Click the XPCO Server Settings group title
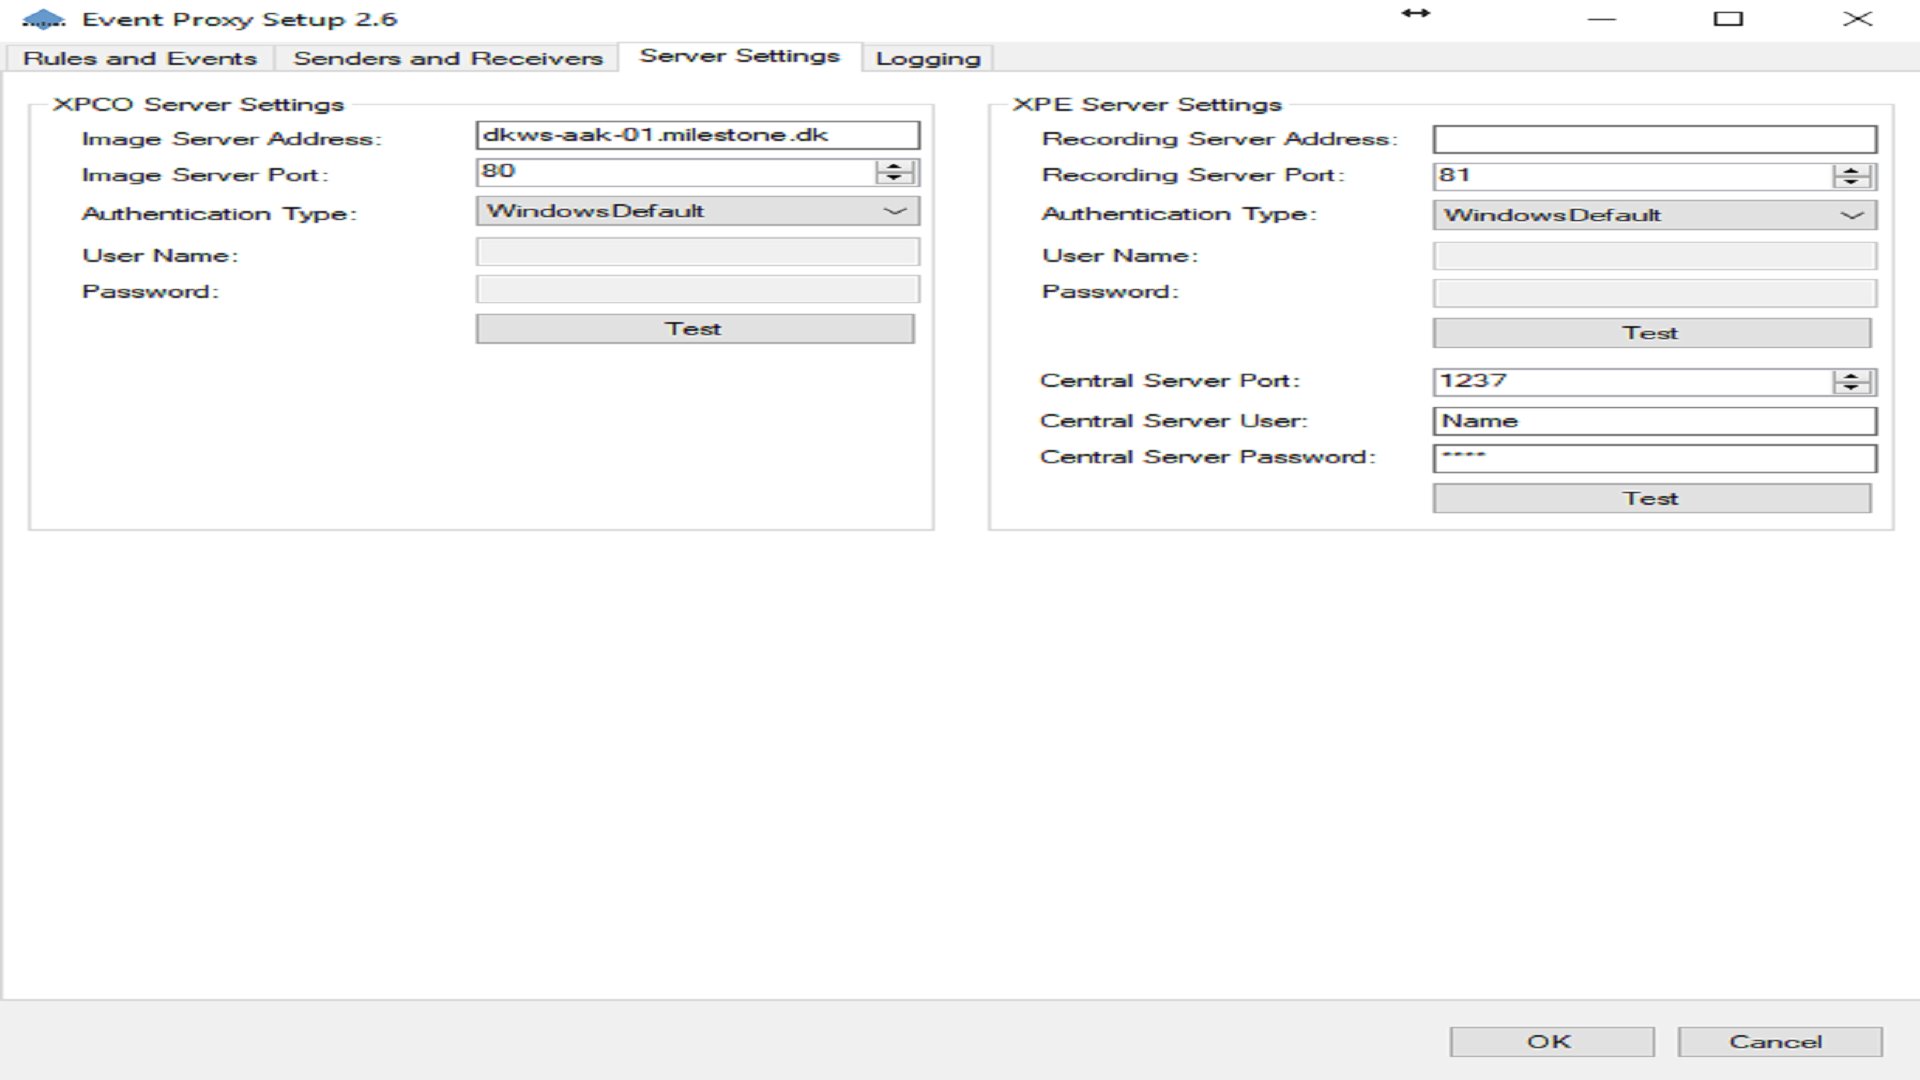1920x1080 pixels. [x=198, y=104]
